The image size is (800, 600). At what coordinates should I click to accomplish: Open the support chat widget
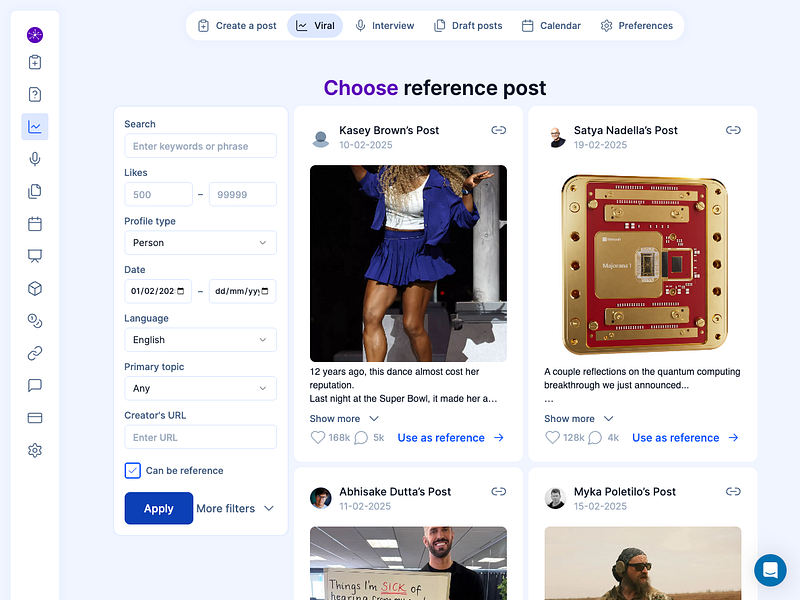click(770, 570)
